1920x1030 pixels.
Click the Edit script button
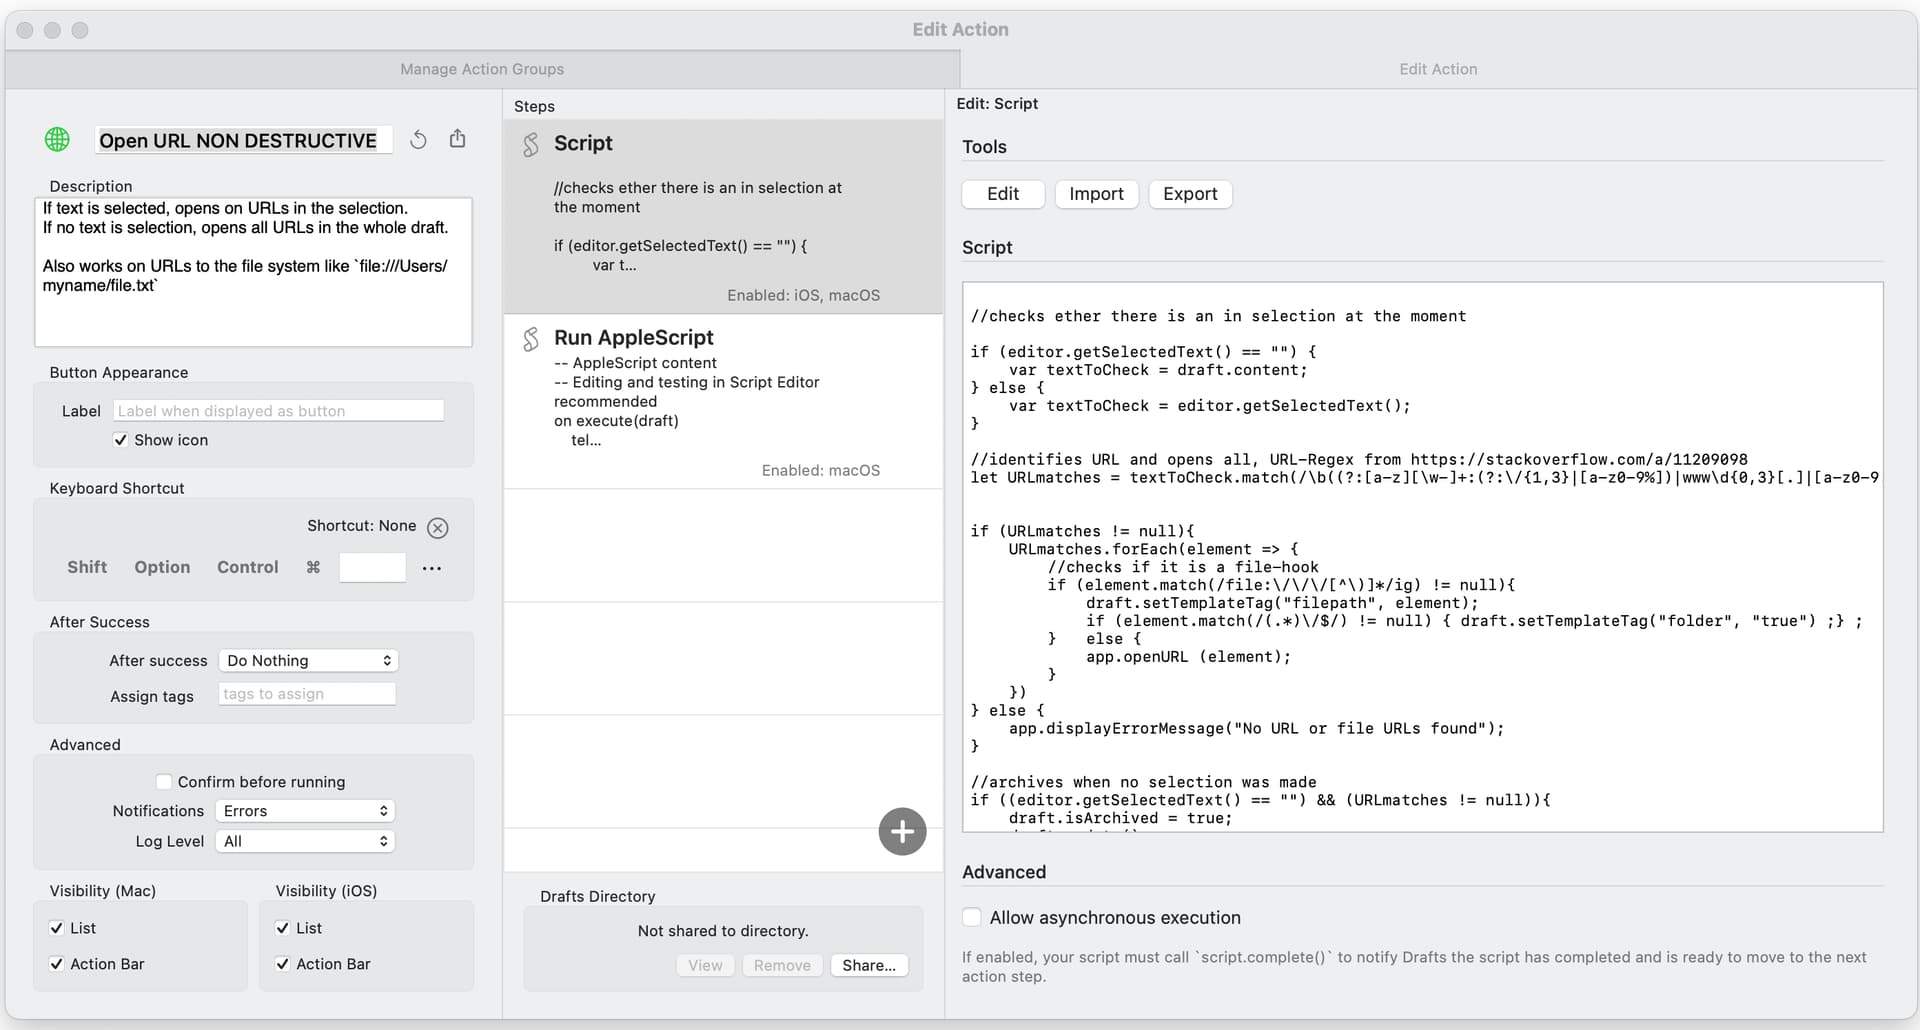1003,194
